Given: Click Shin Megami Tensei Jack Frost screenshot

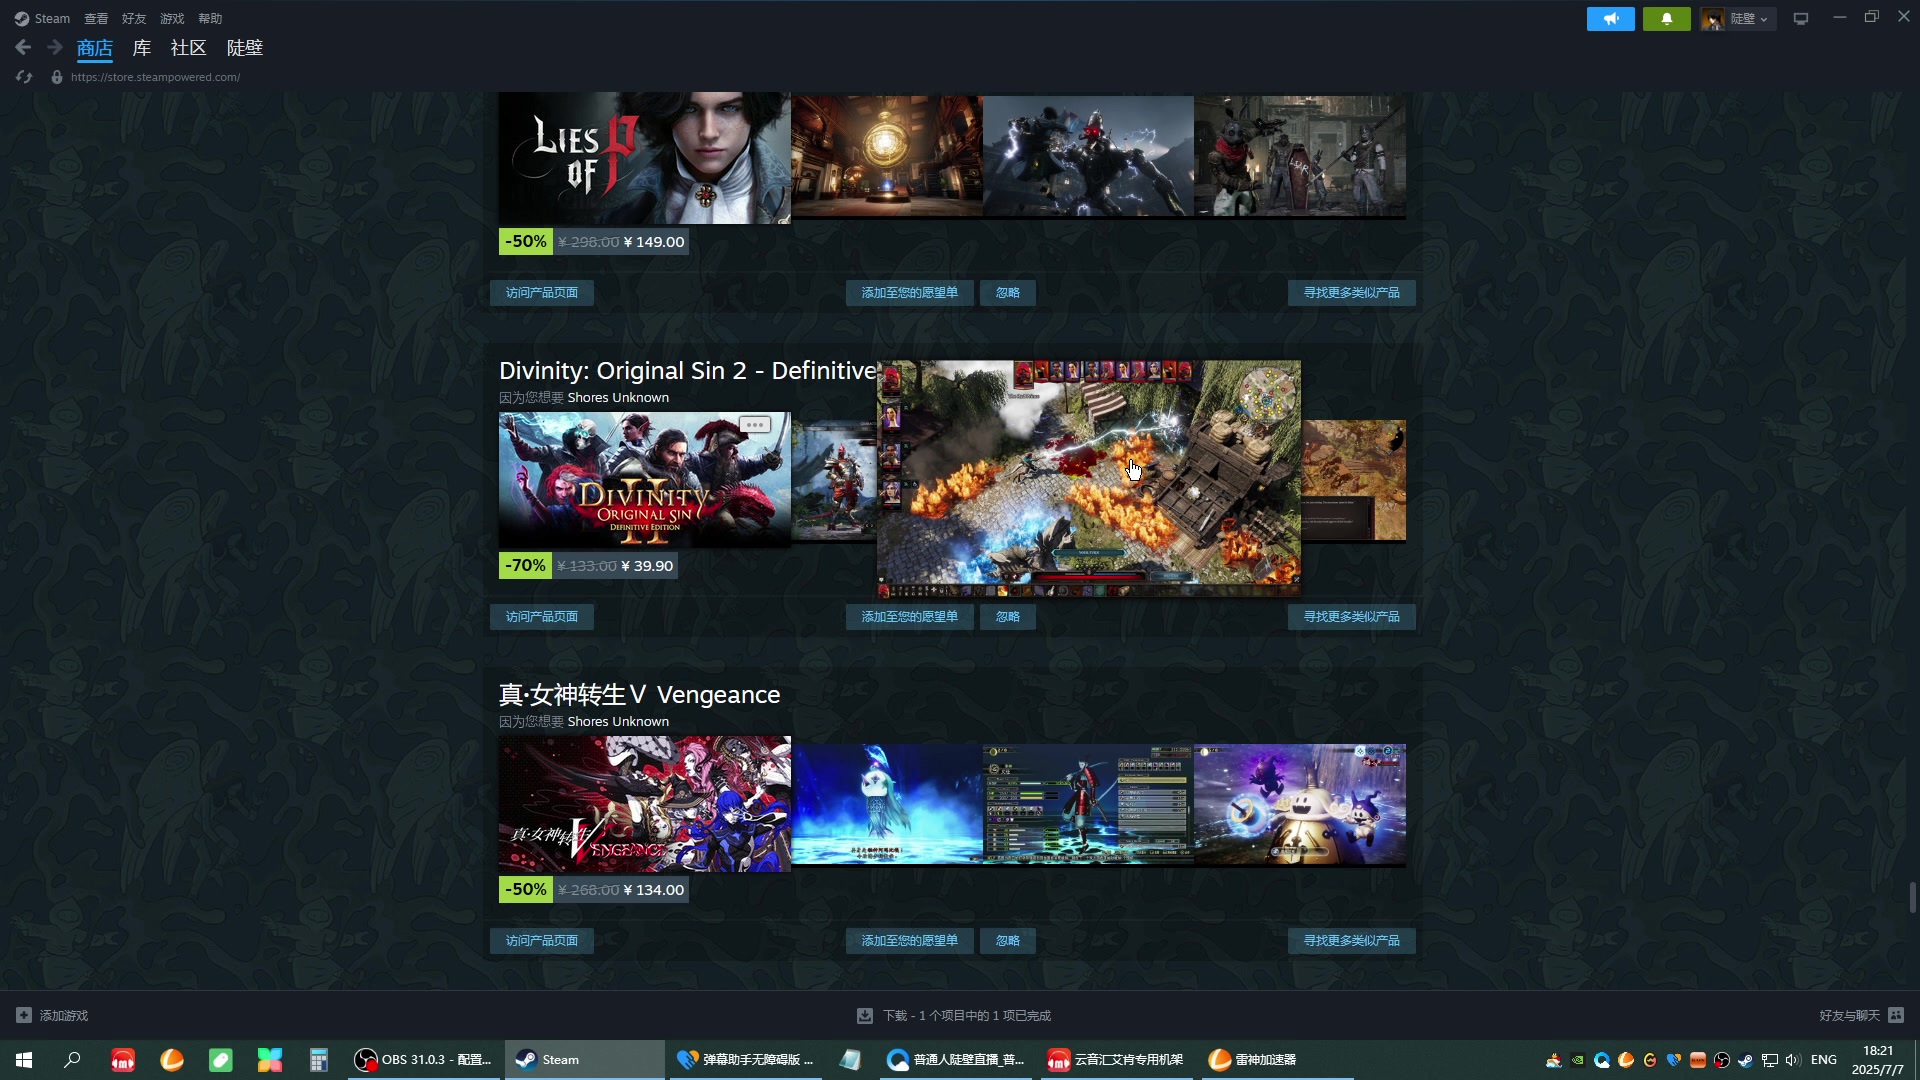Looking at the screenshot, I should tap(1300, 804).
